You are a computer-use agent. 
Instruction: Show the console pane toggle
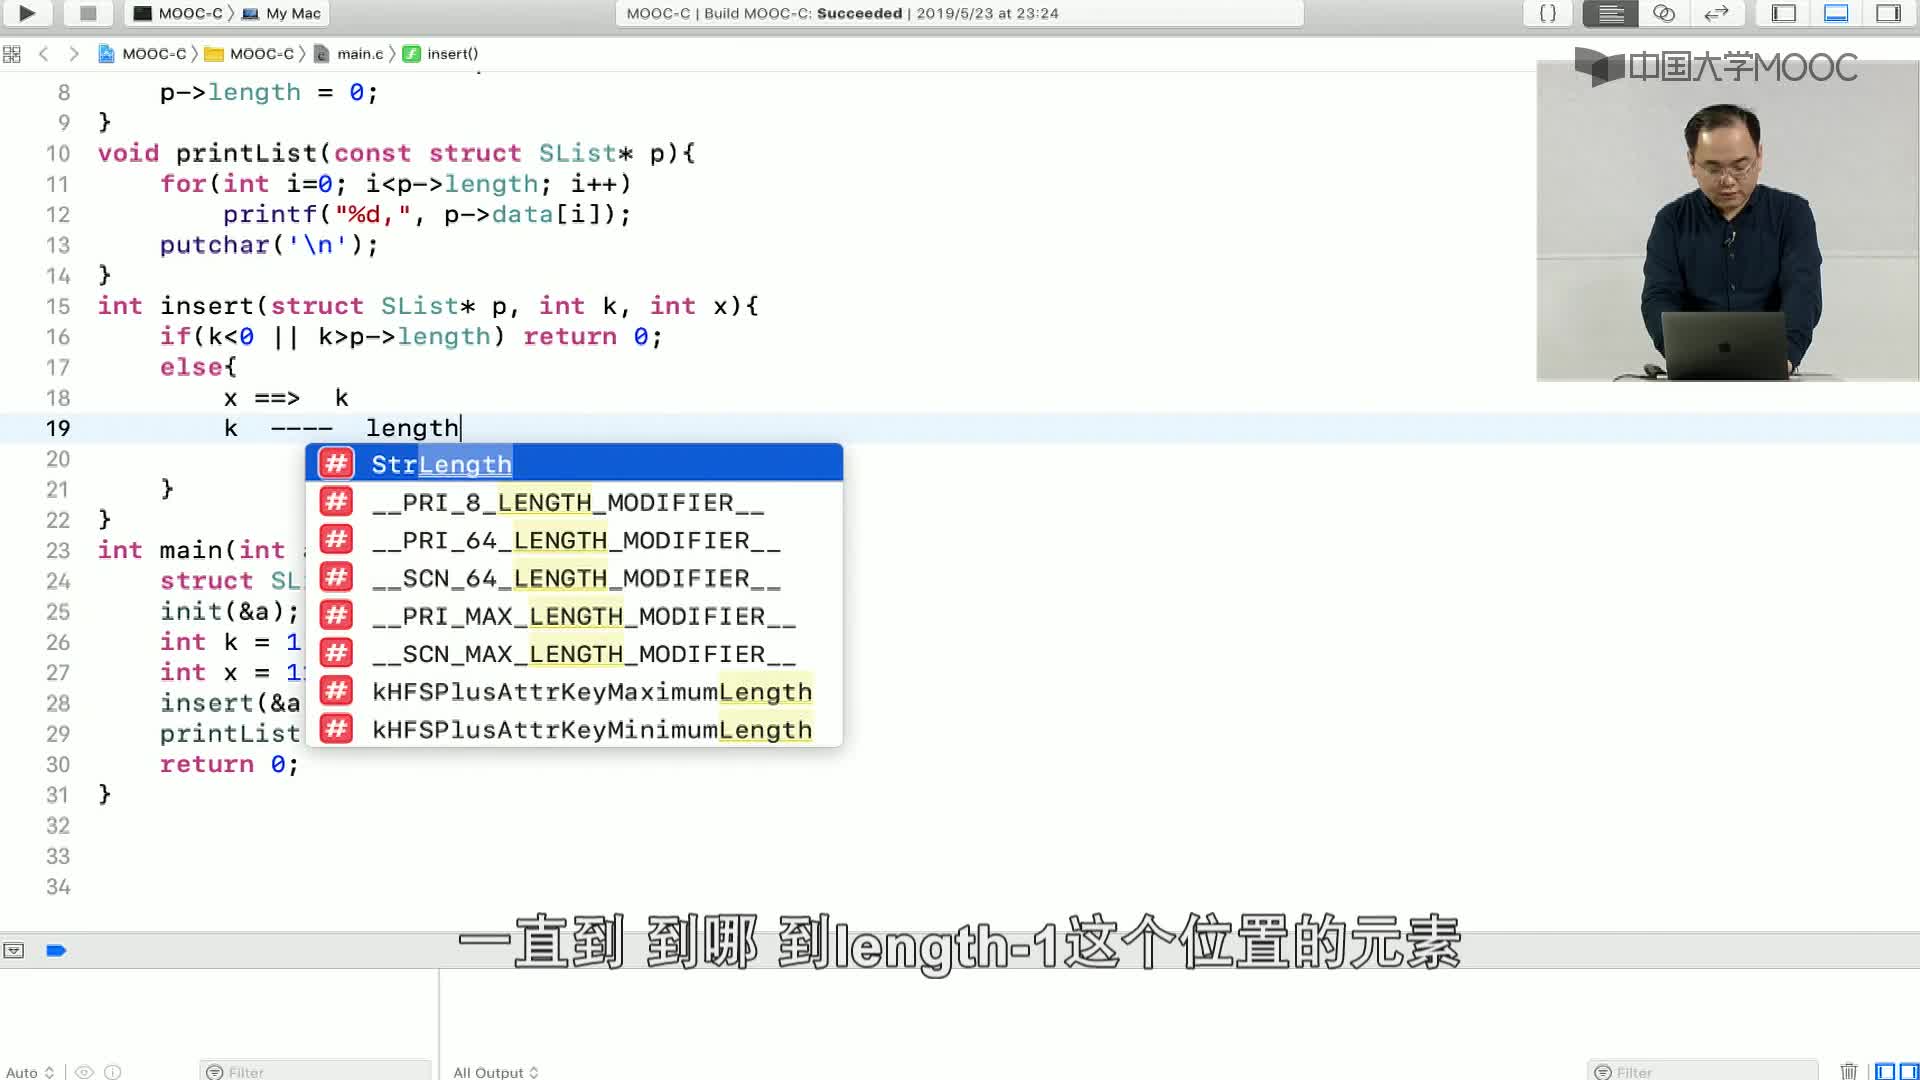[1908, 1072]
